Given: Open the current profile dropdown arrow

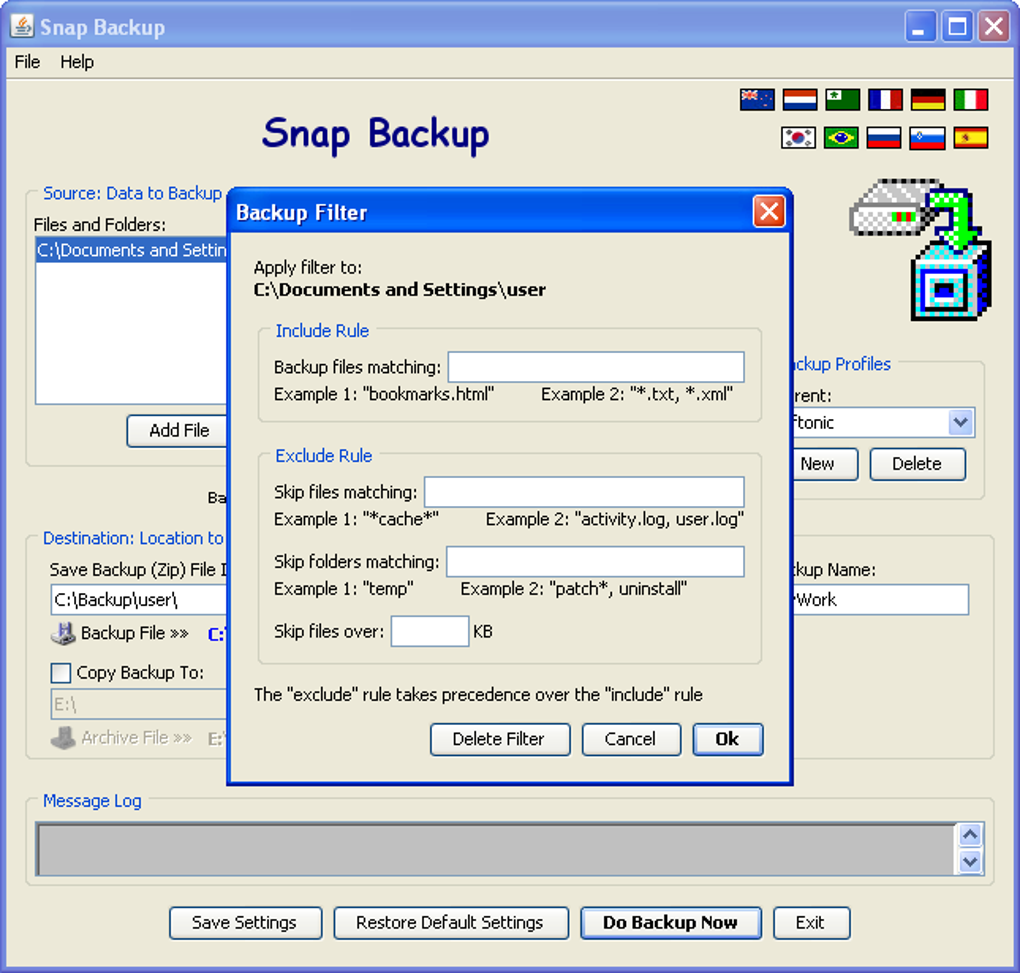Looking at the screenshot, I should click(x=961, y=423).
